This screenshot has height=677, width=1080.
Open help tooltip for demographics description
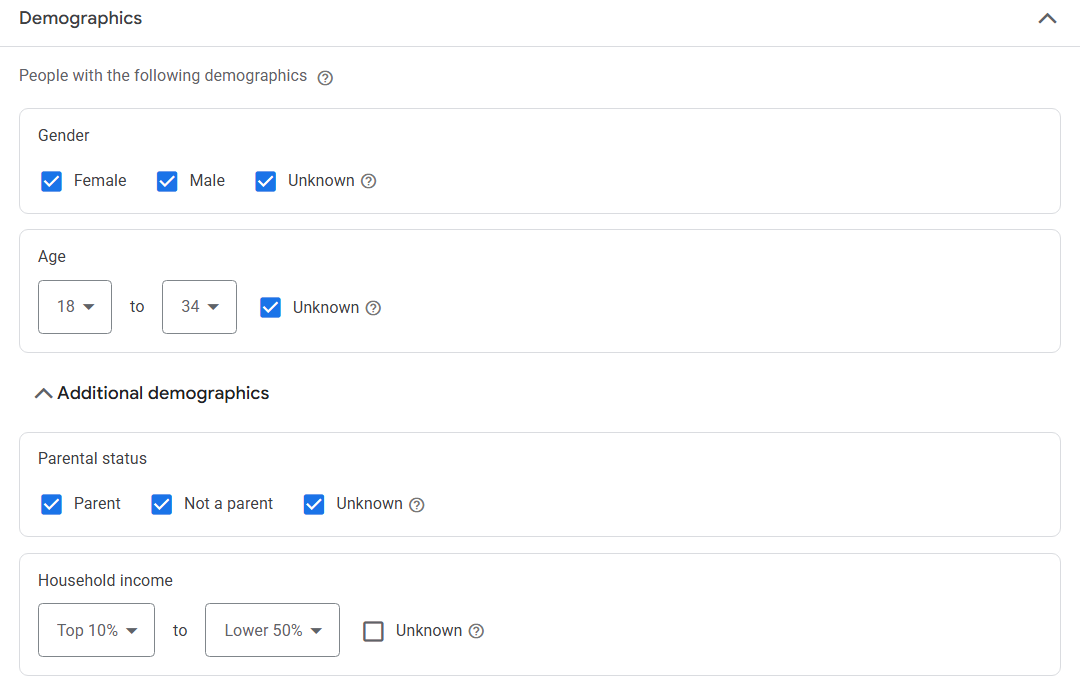coord(324,76)
